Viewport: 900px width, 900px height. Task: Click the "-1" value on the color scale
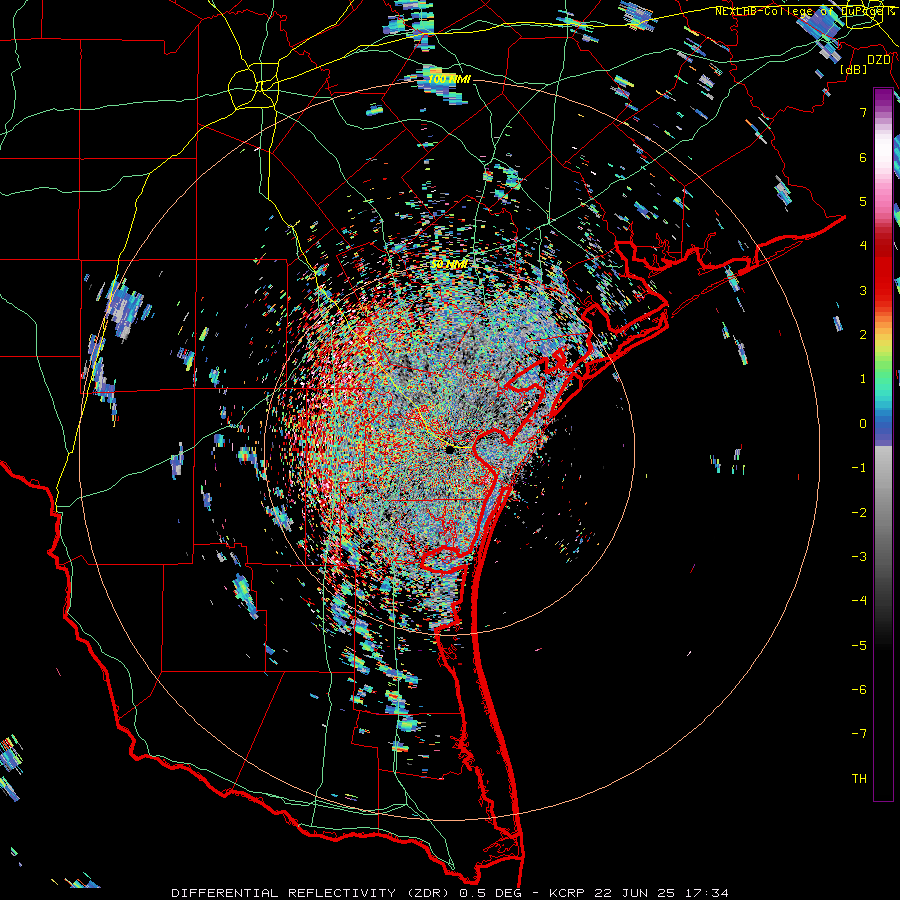point(859,468)
